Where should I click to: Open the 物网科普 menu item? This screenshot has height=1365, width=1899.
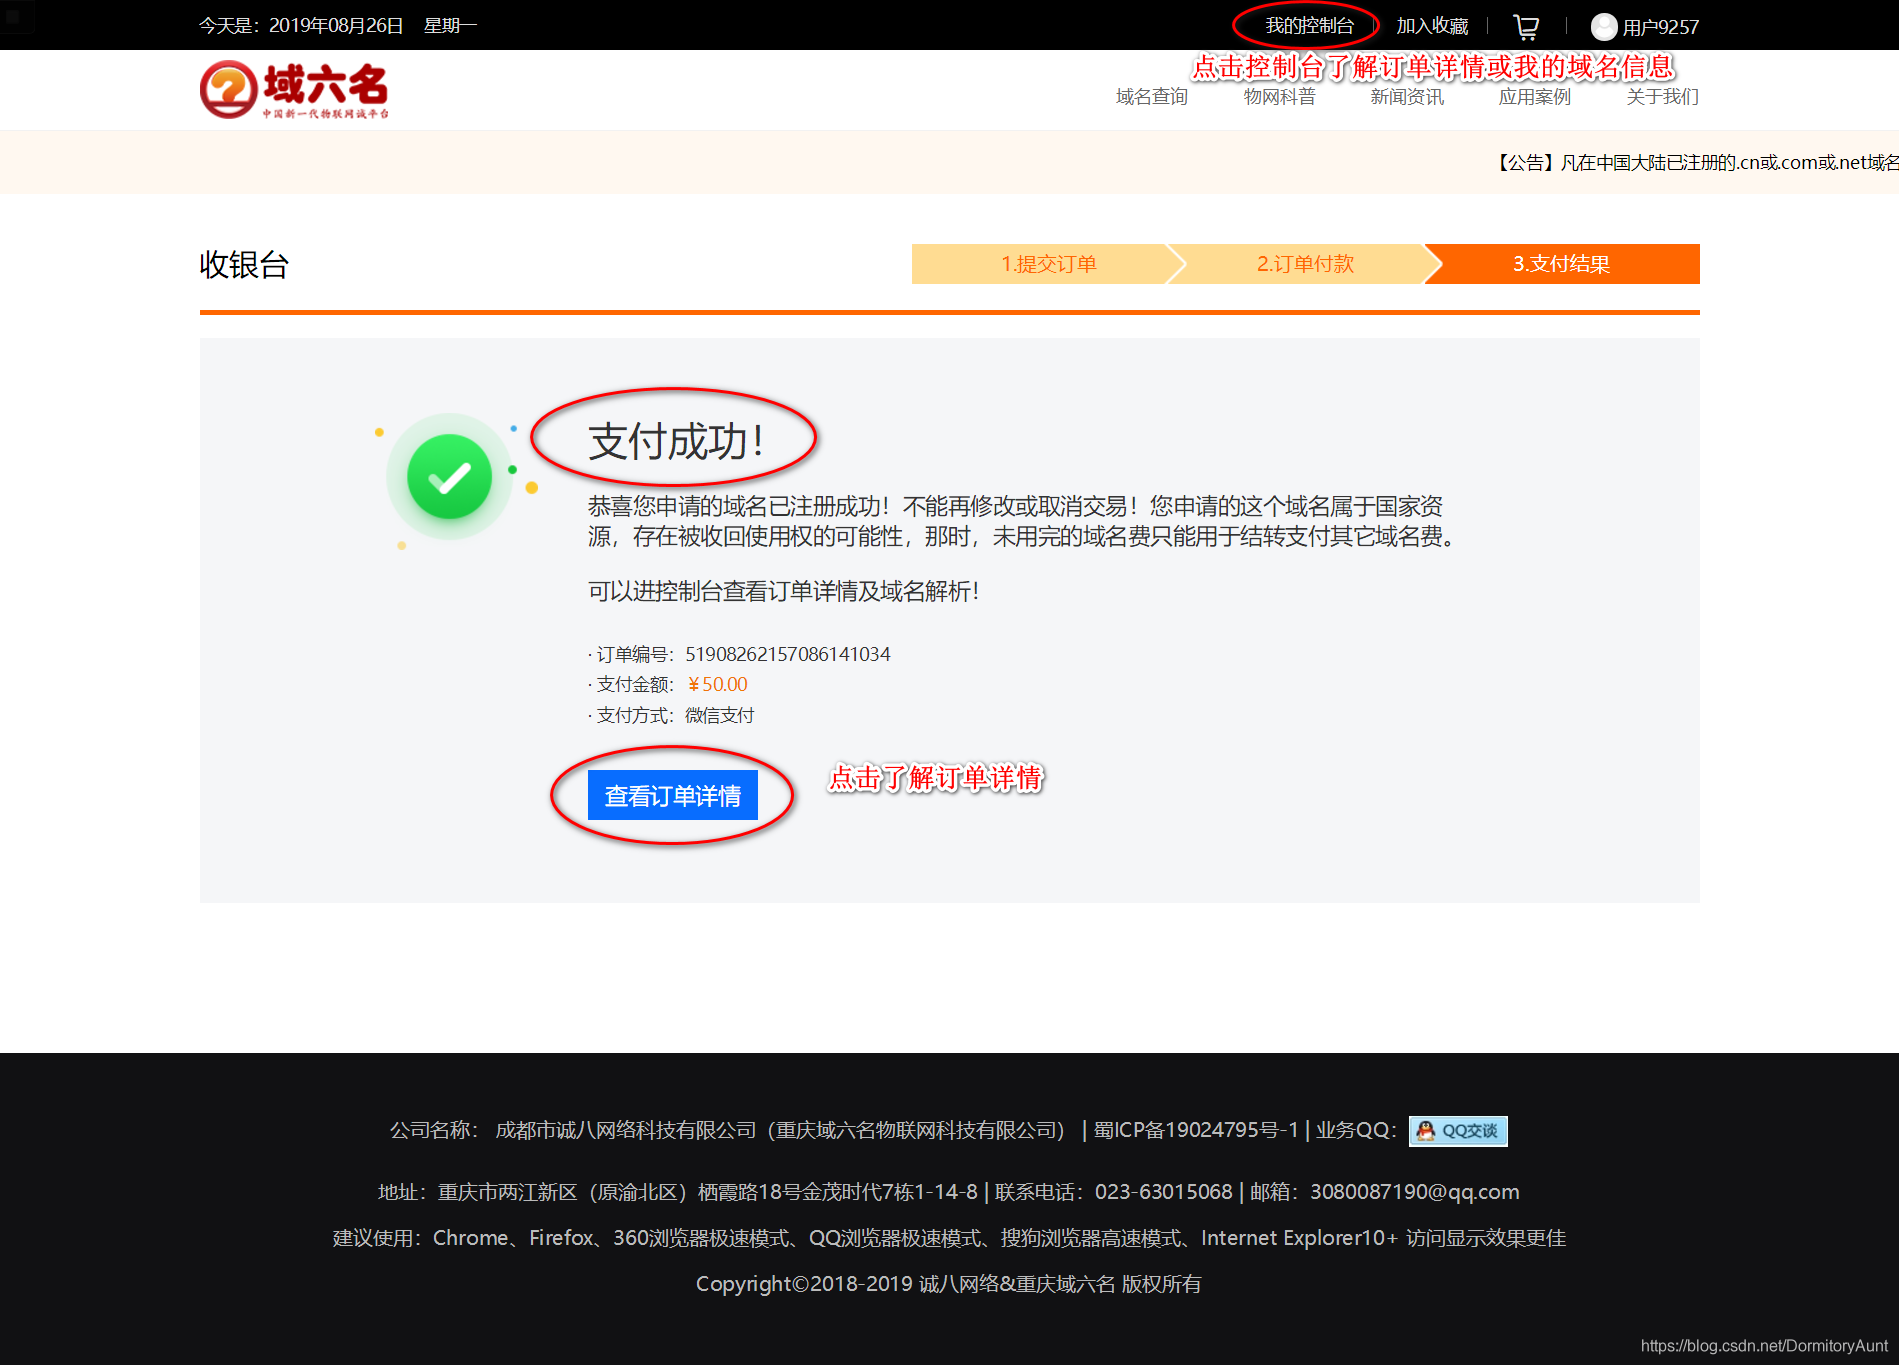click(1279, 96)
